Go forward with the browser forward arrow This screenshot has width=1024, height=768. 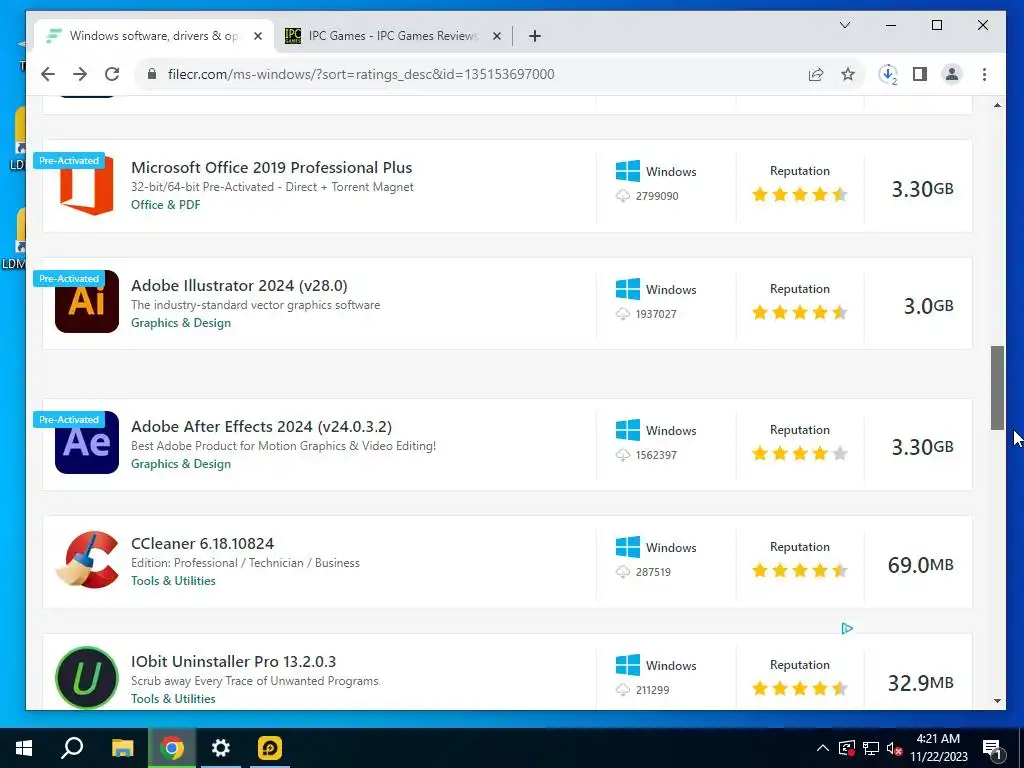(x=80, y=74)
